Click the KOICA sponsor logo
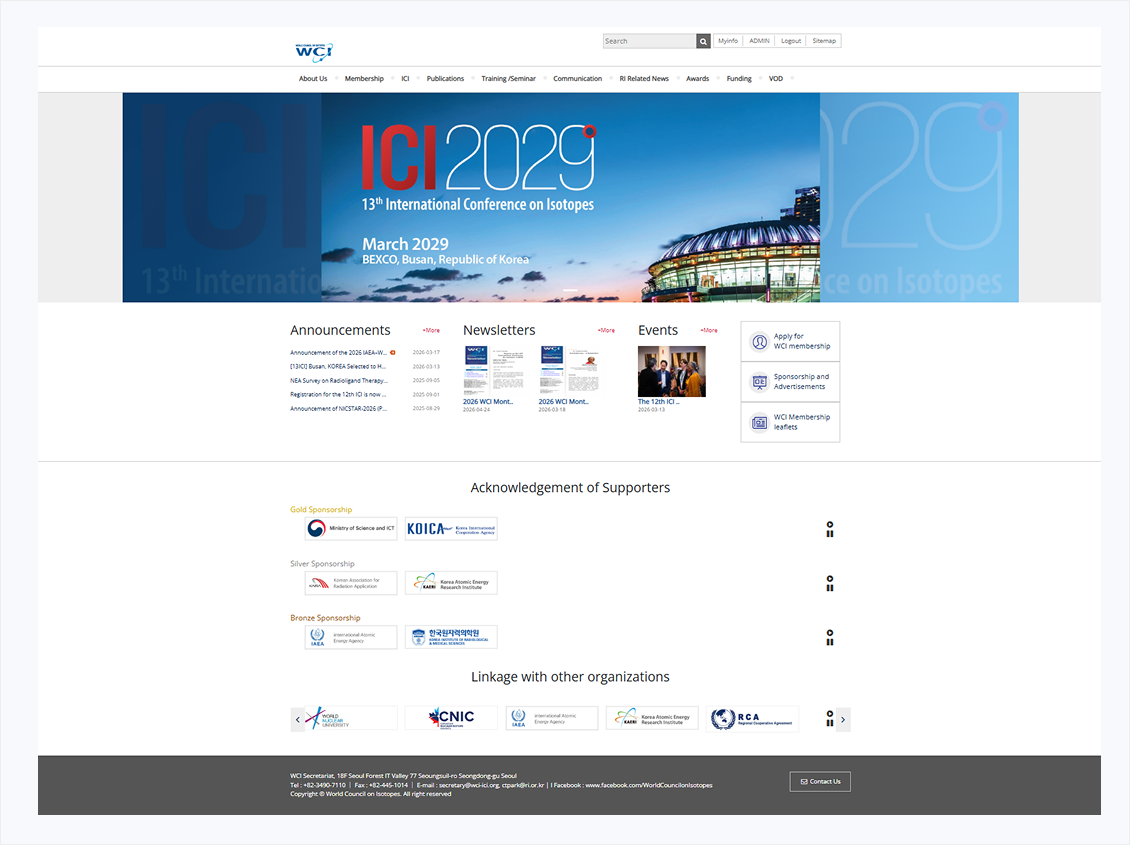Screen dimensions: 1130x845 [x=451, y=529]
